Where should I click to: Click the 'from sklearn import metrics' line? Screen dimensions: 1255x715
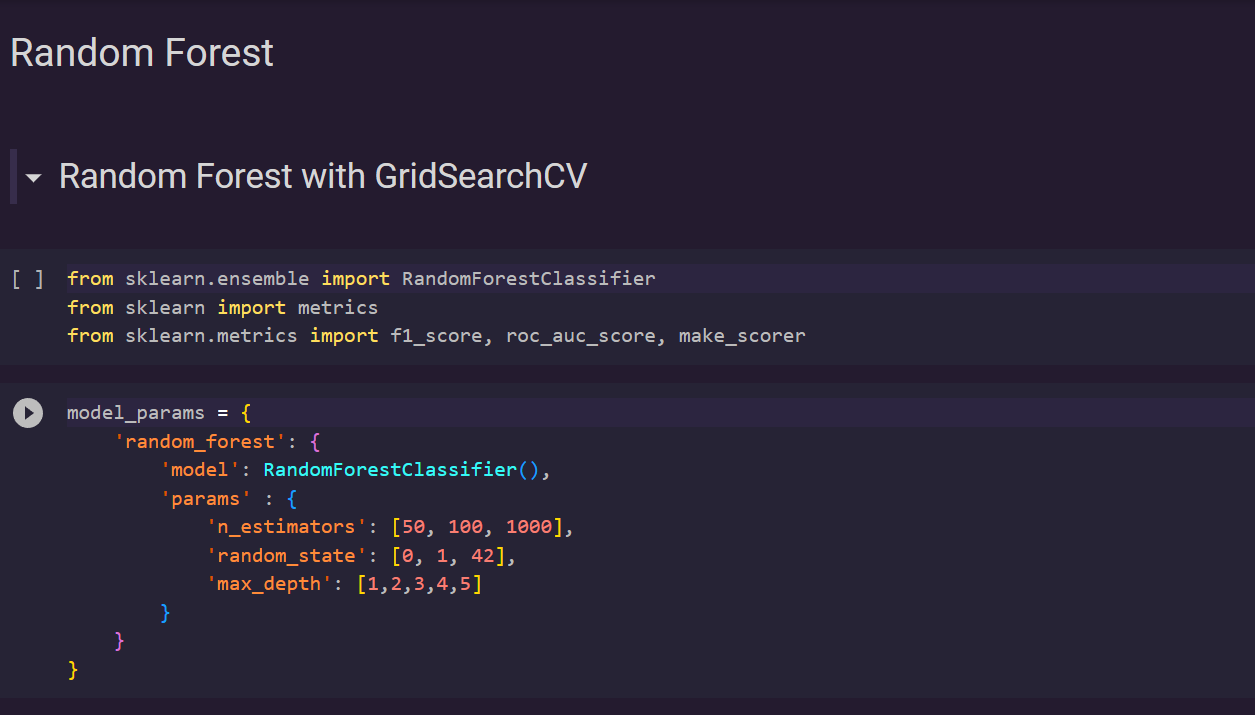[x=222, y=307]
